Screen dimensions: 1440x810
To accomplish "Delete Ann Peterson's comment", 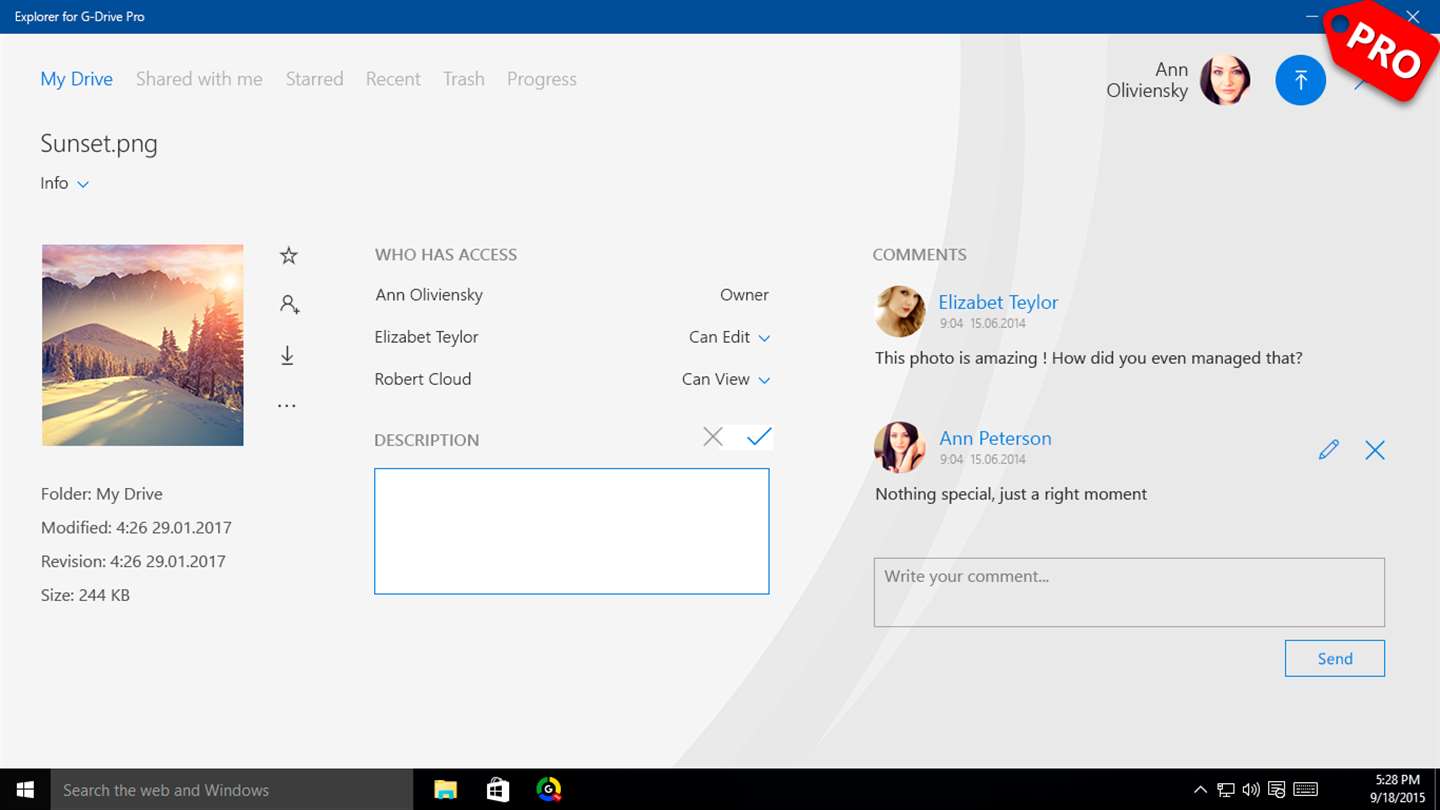I will (1375, 450).
